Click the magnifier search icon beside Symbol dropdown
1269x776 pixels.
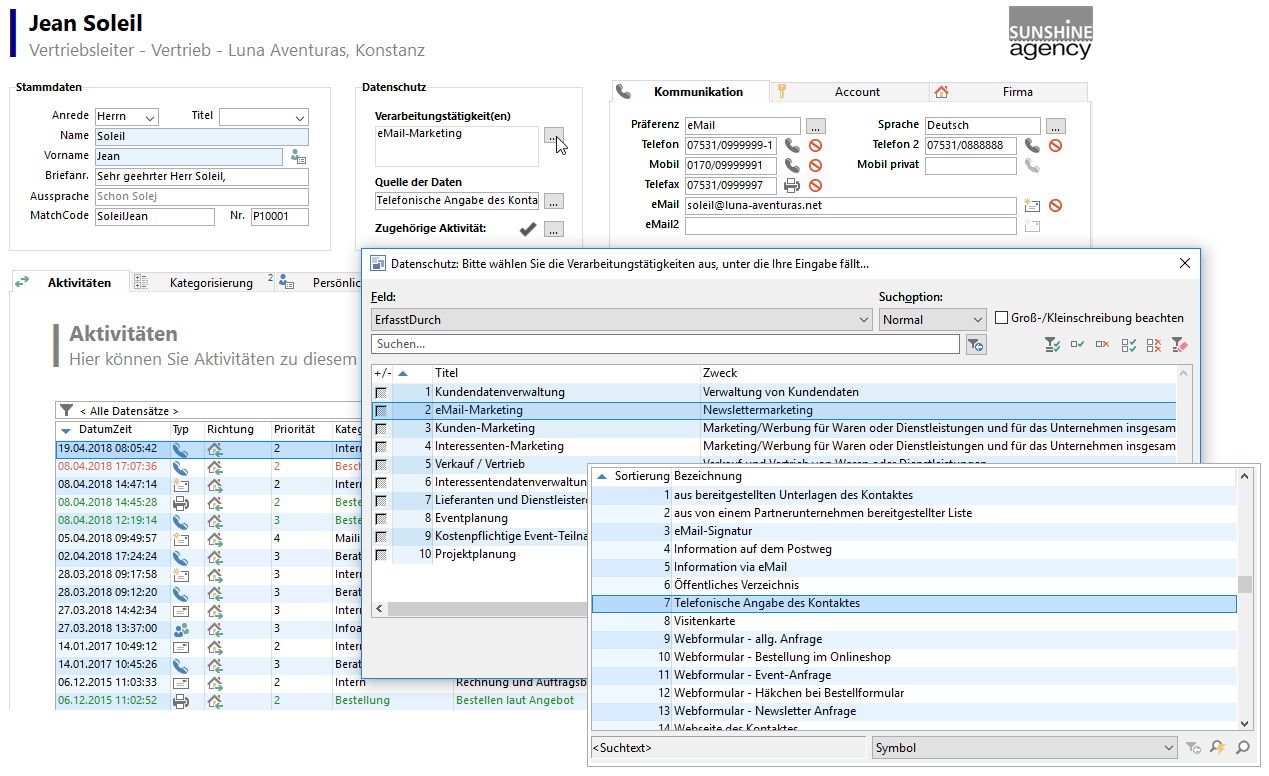point(1242,748)
